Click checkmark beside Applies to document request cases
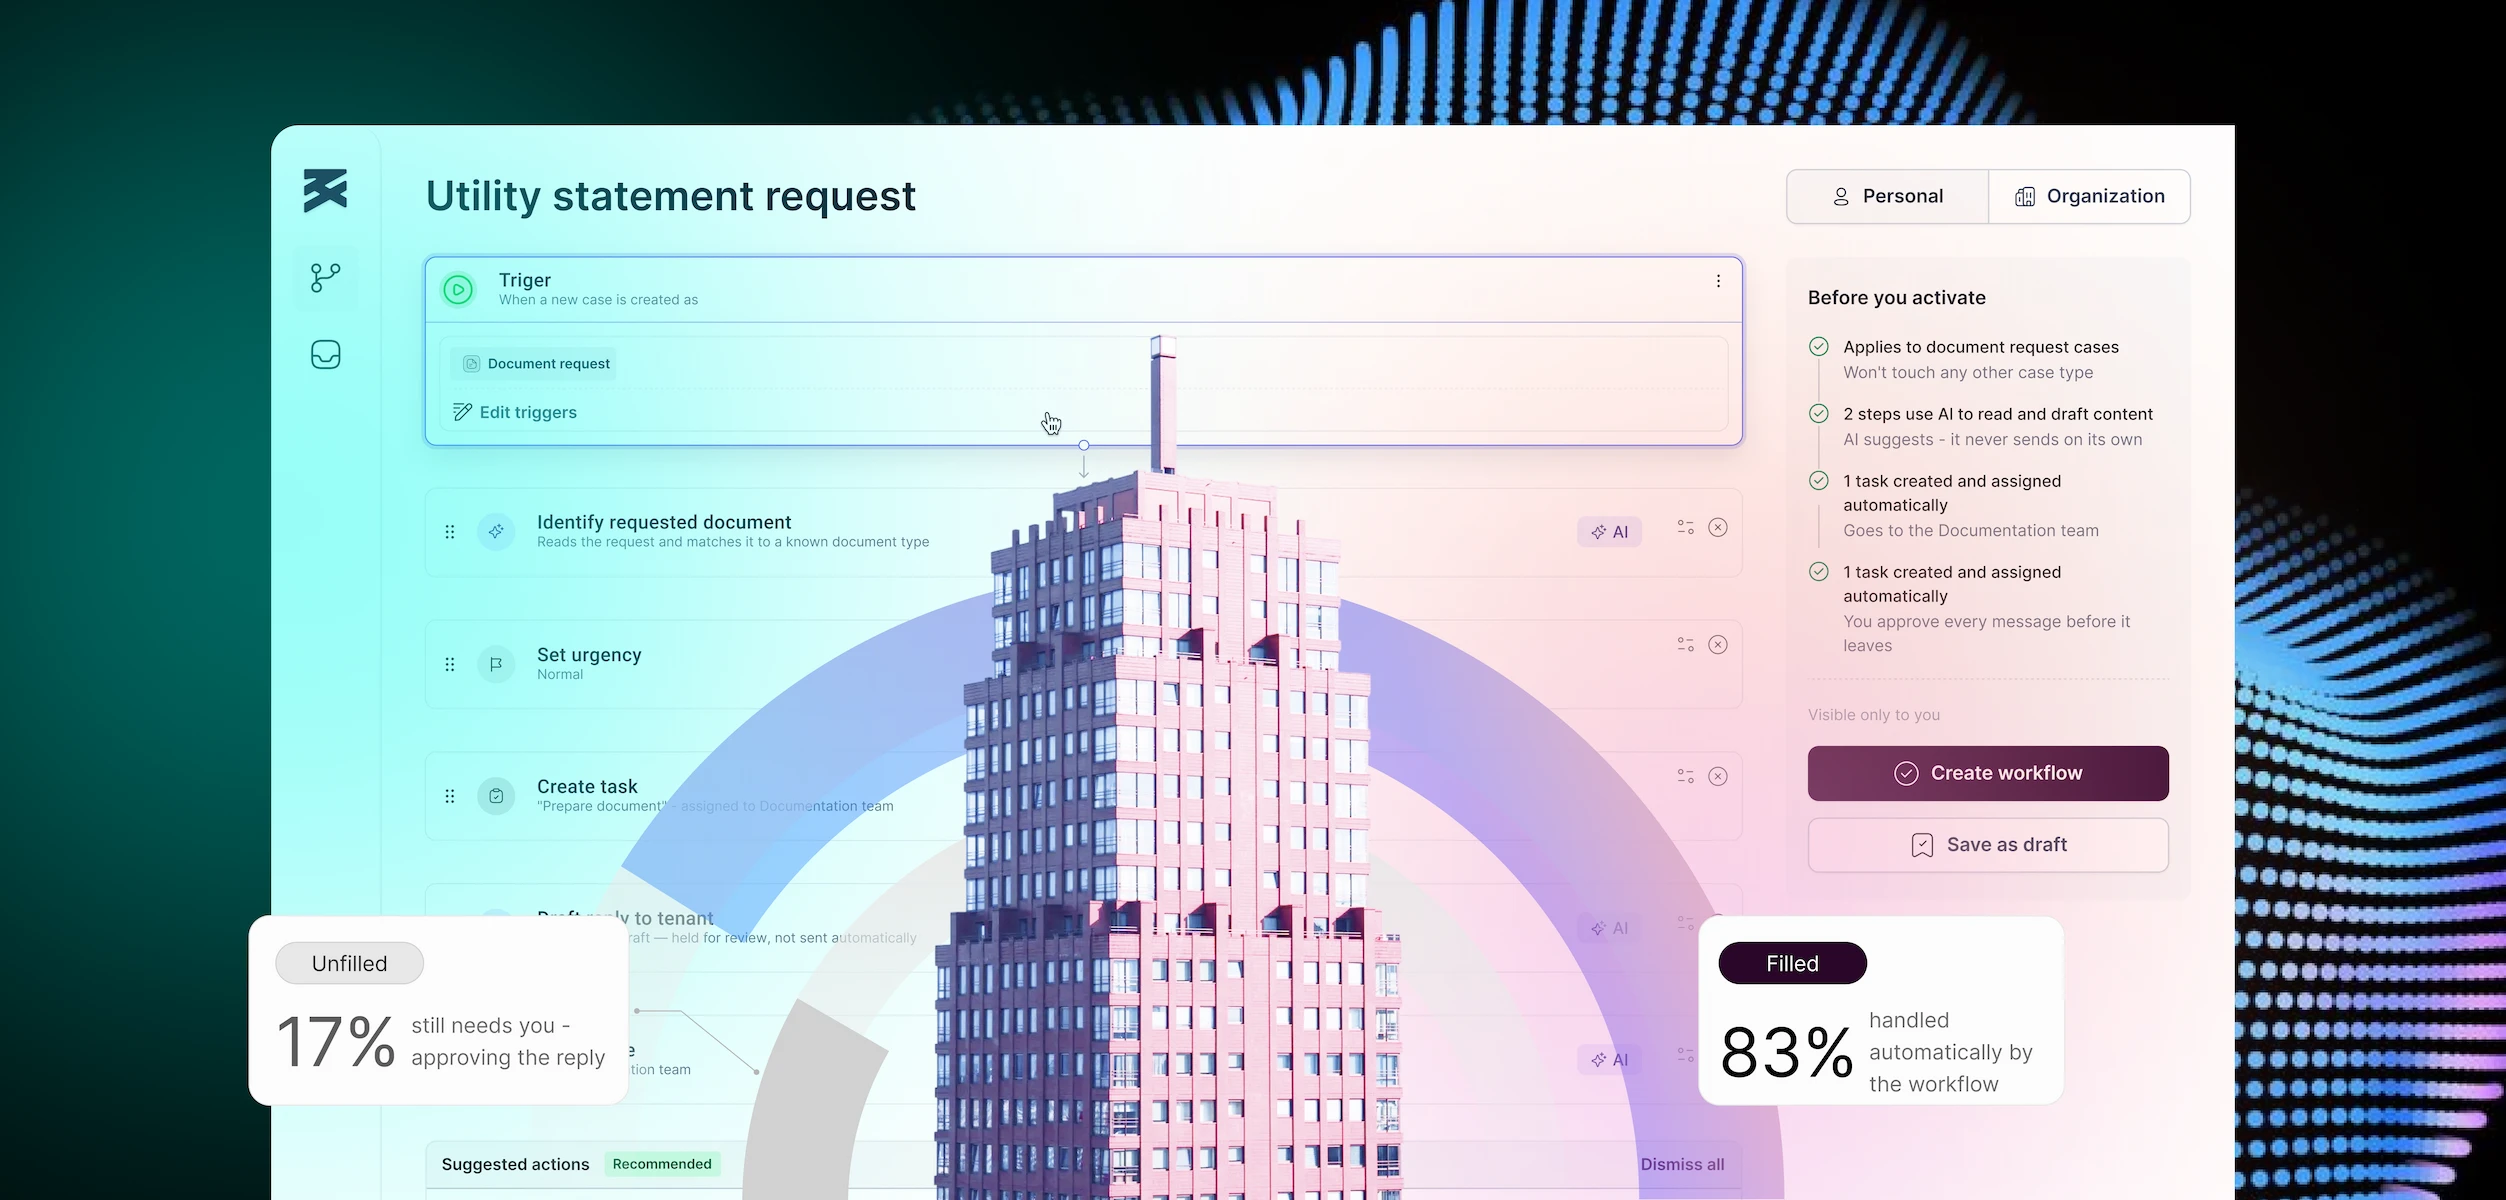This screenshot has width=2506, height=1200. click(x=1818, y=347)
